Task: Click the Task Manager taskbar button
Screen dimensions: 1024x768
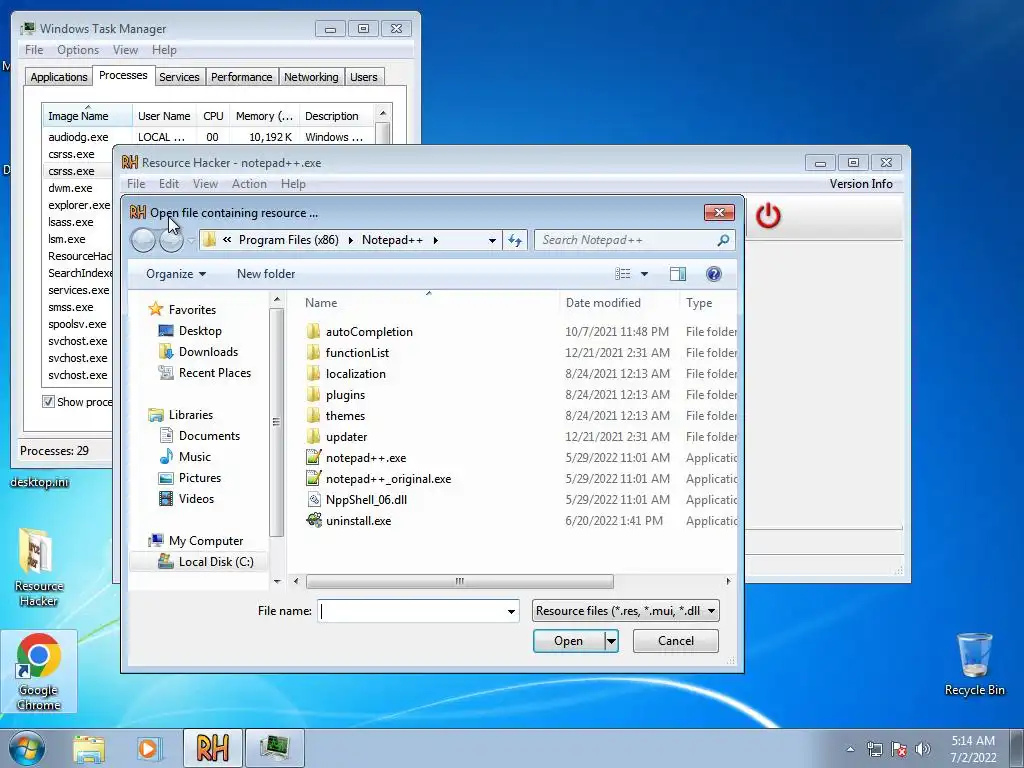Action: [x=274, y=748]
